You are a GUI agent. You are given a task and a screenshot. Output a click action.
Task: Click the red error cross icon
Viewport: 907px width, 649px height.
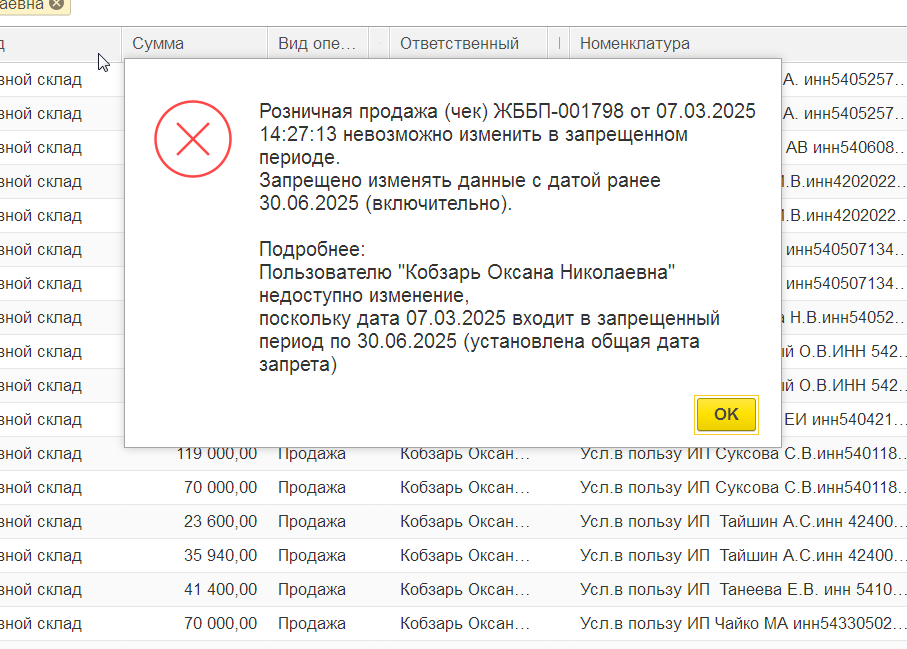pos(193,139)
